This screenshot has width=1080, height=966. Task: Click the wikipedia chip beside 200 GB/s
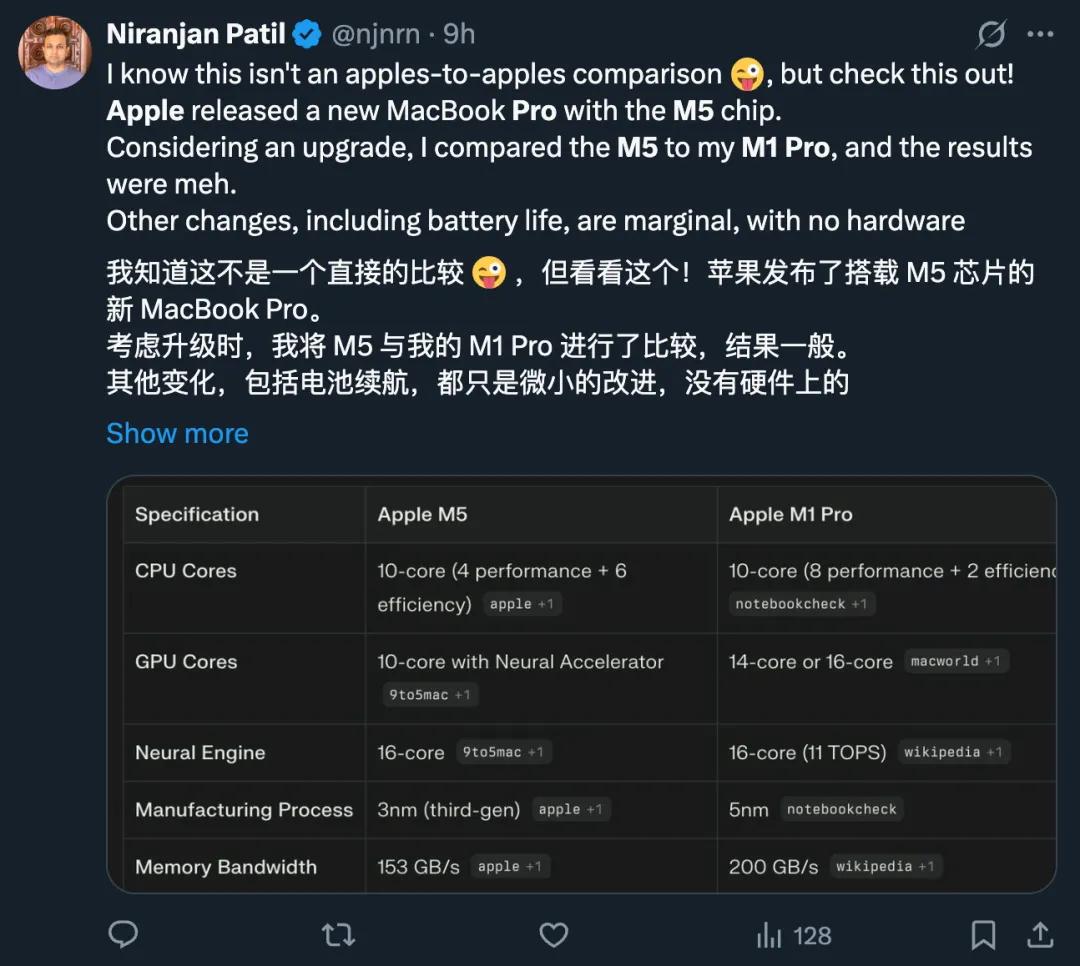point(885,867)
